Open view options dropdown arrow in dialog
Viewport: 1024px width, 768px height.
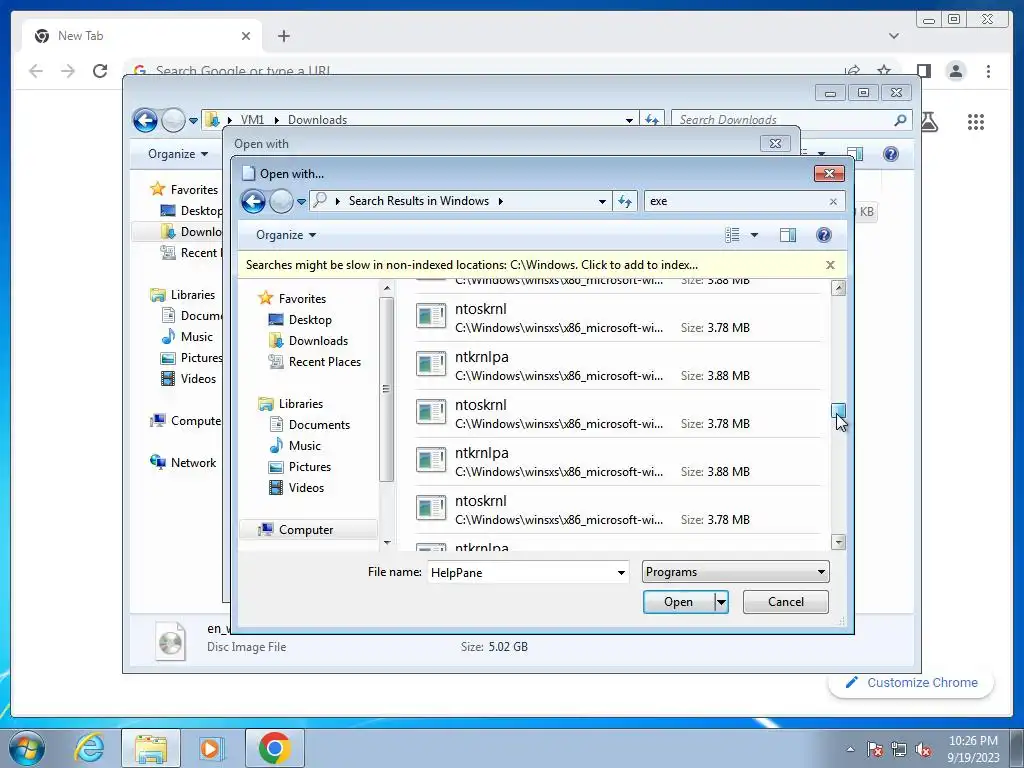click(x=754, y=235)
